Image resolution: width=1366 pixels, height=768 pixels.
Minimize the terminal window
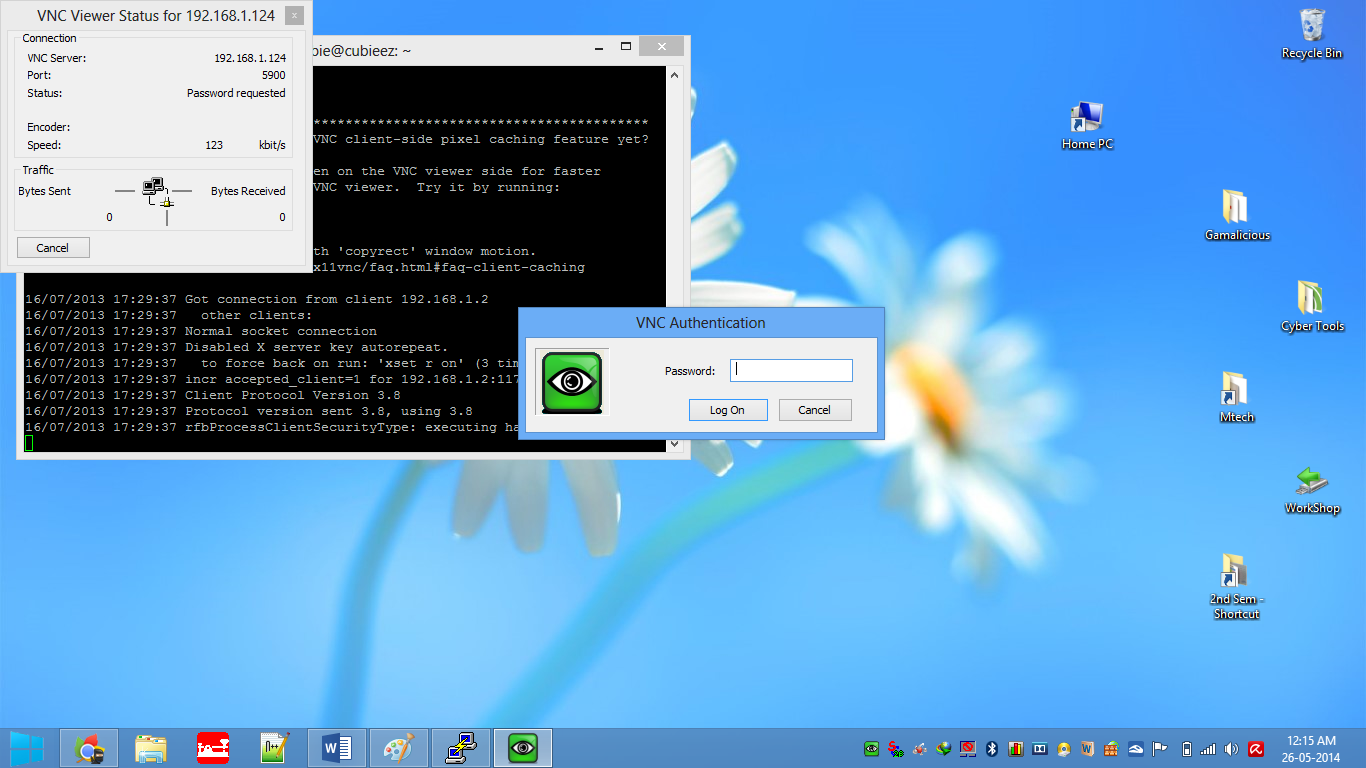coord(598,46)
